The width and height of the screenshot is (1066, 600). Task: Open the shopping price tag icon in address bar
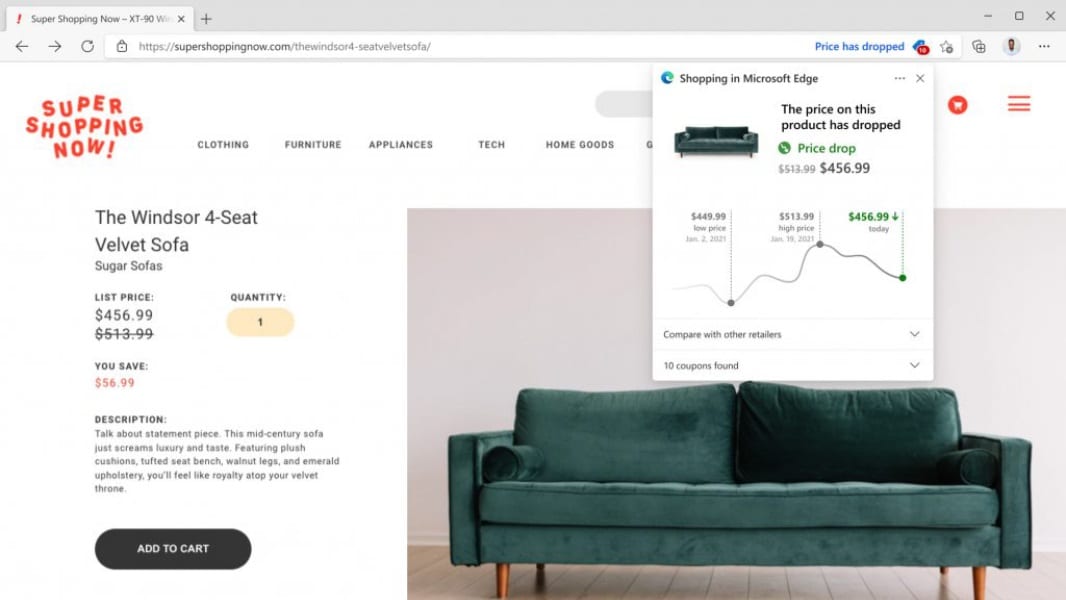[x=921, y=47]
